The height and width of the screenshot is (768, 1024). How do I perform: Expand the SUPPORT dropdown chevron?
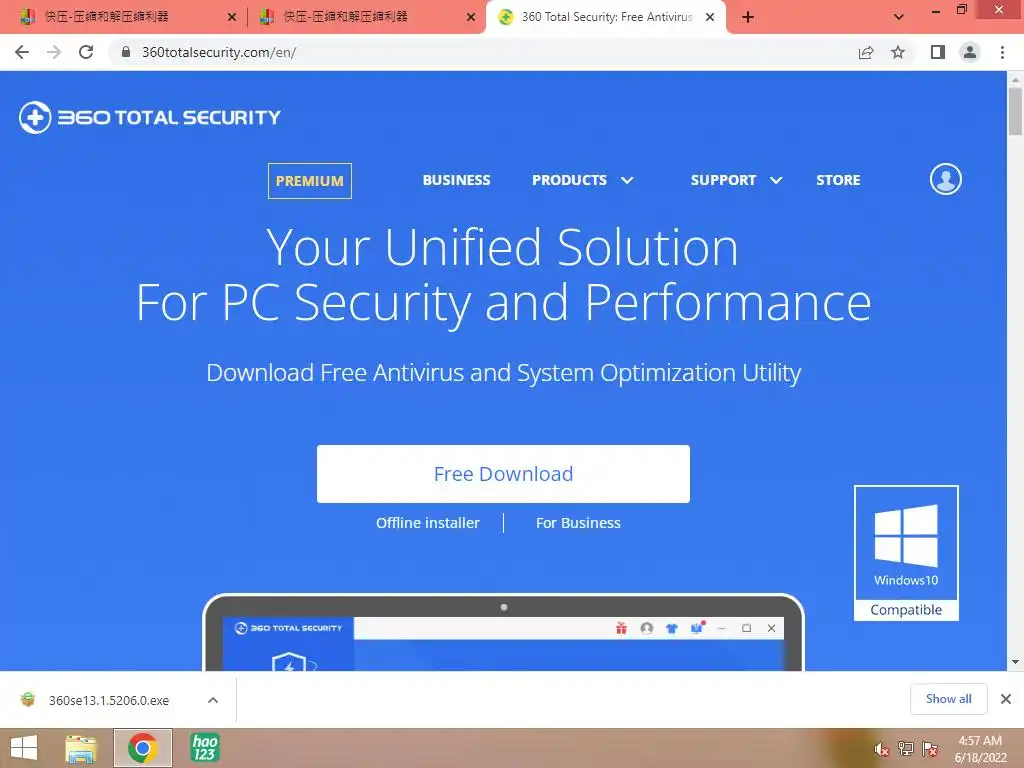coord(776,180)
